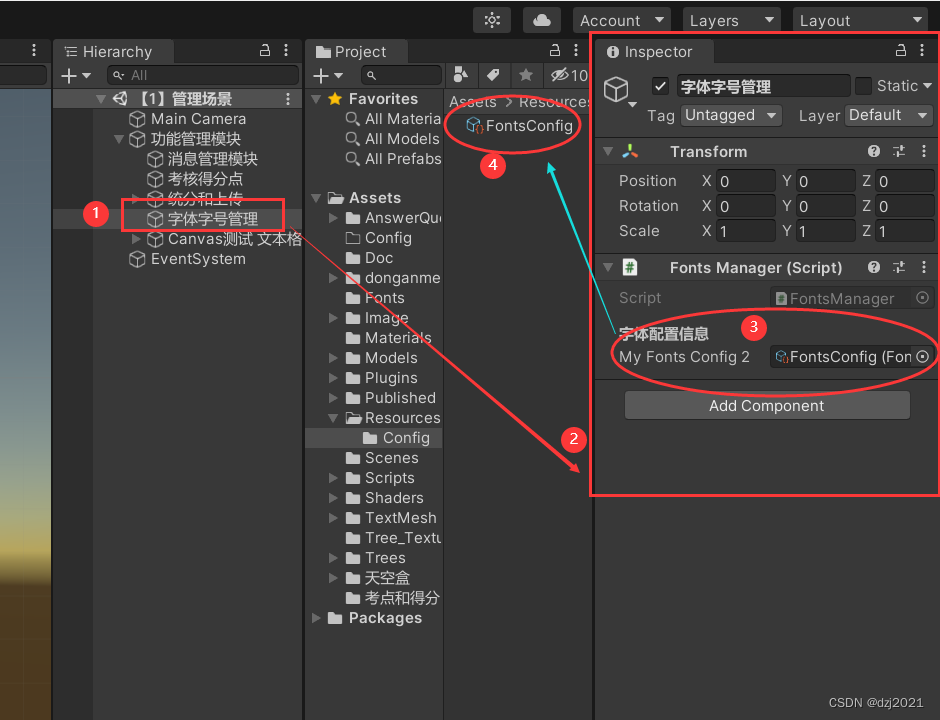Toggle the GameObject active checkbox
The image size is (940, 720).
pos(660,86)
